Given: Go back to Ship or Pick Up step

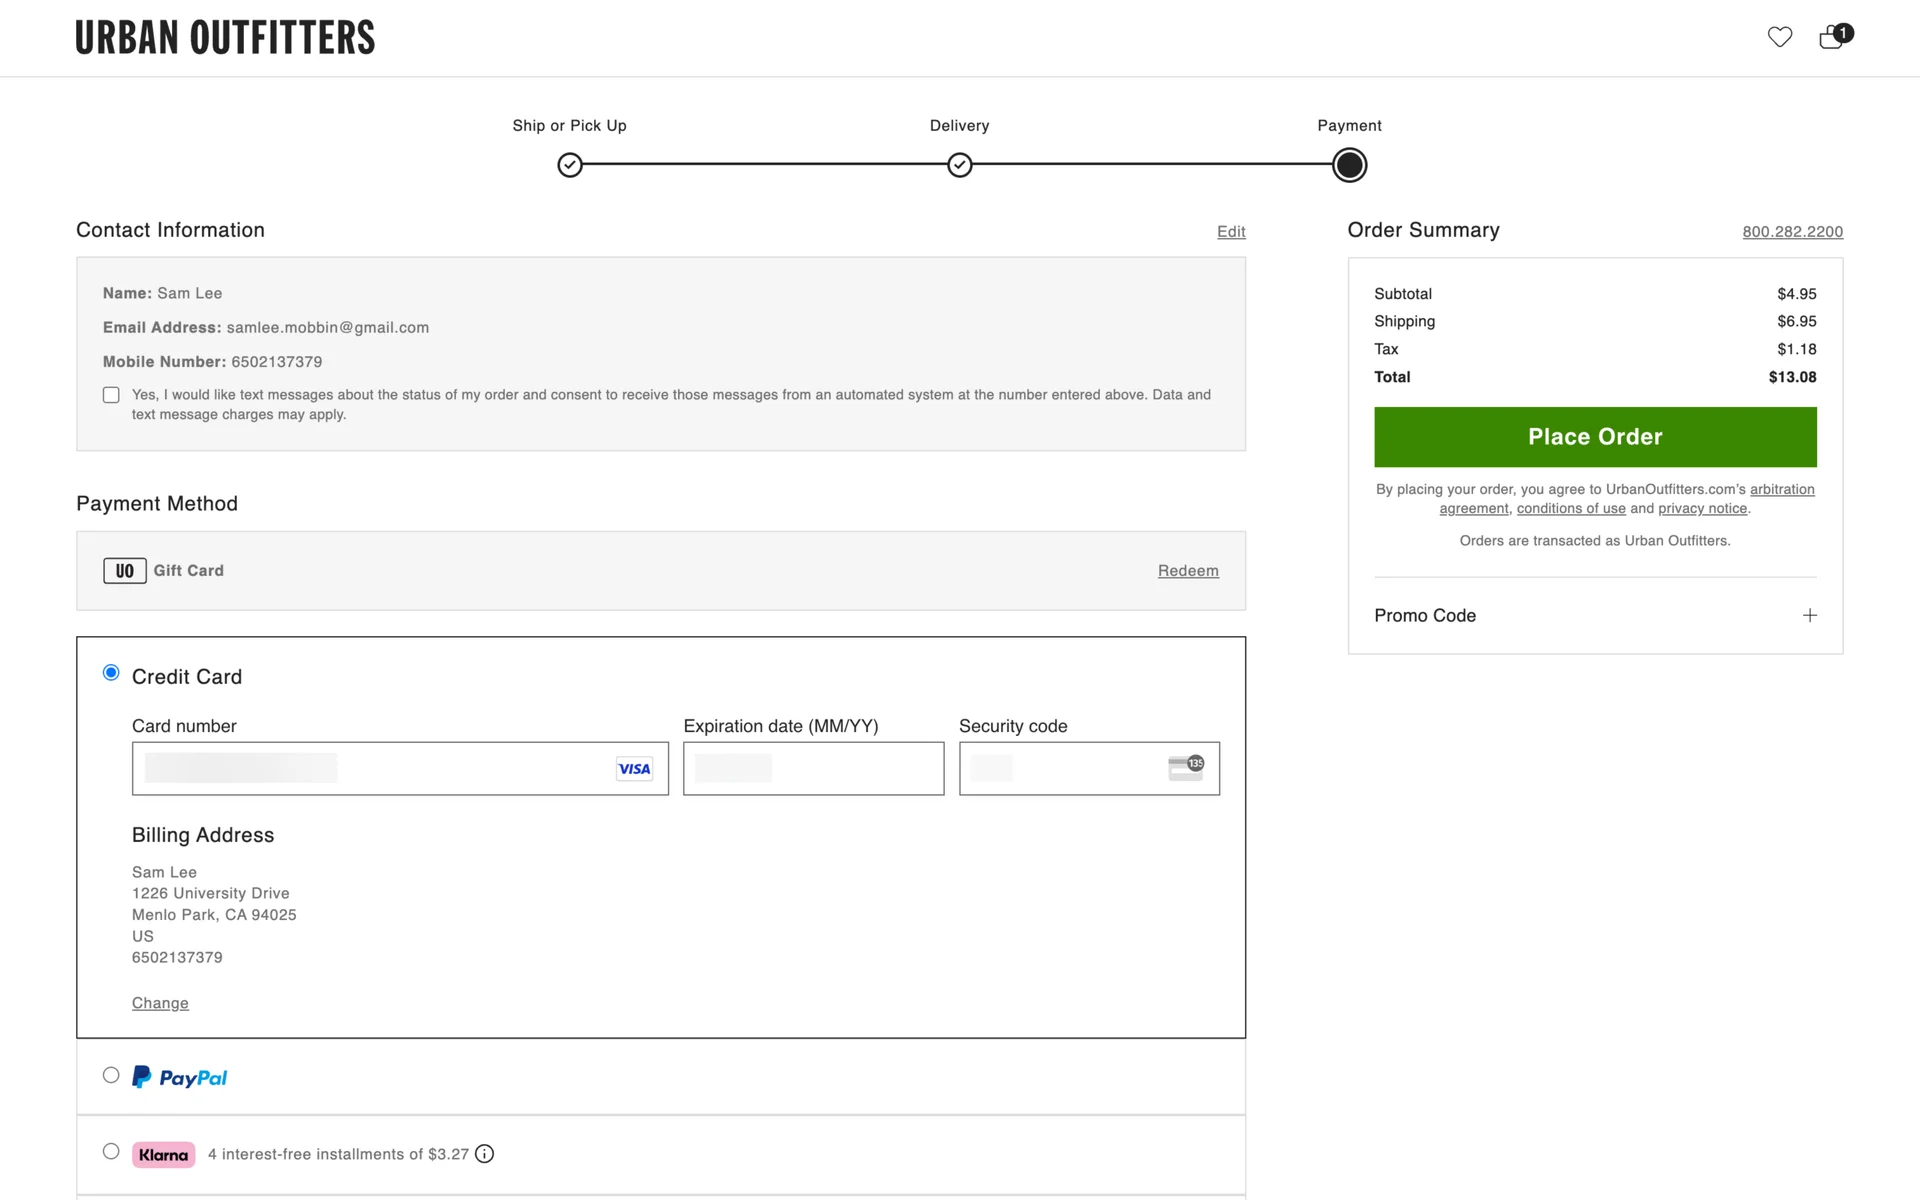Looking at the screenshot, I should [570, 165].
